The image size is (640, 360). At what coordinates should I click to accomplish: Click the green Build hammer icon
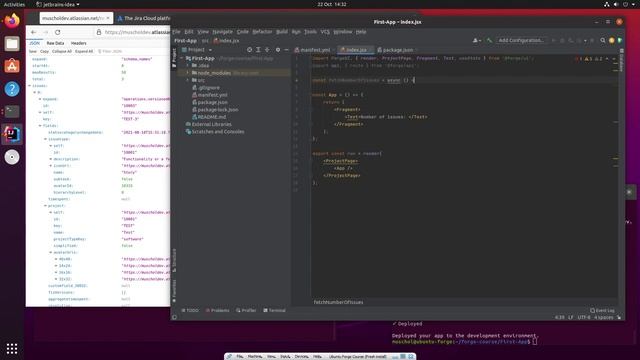[489, 40]
